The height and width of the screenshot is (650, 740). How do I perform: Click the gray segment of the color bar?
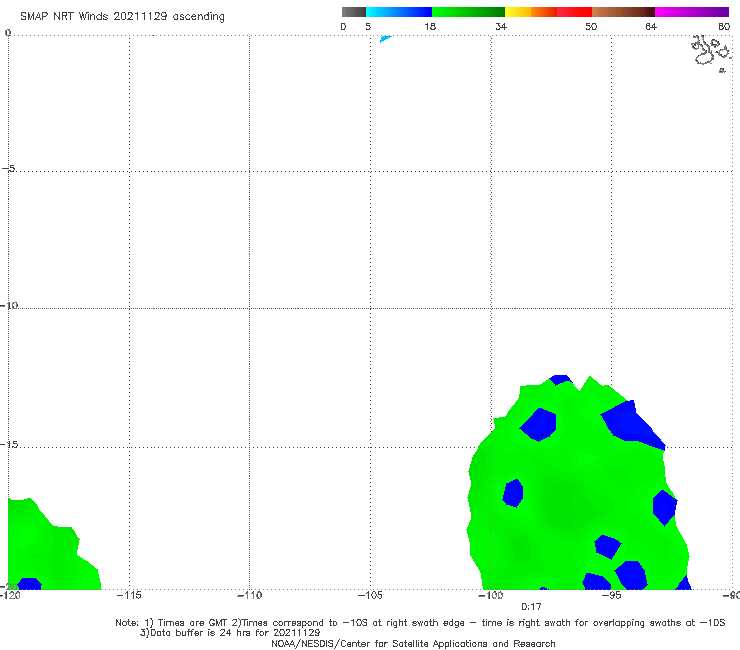point(353,12)
